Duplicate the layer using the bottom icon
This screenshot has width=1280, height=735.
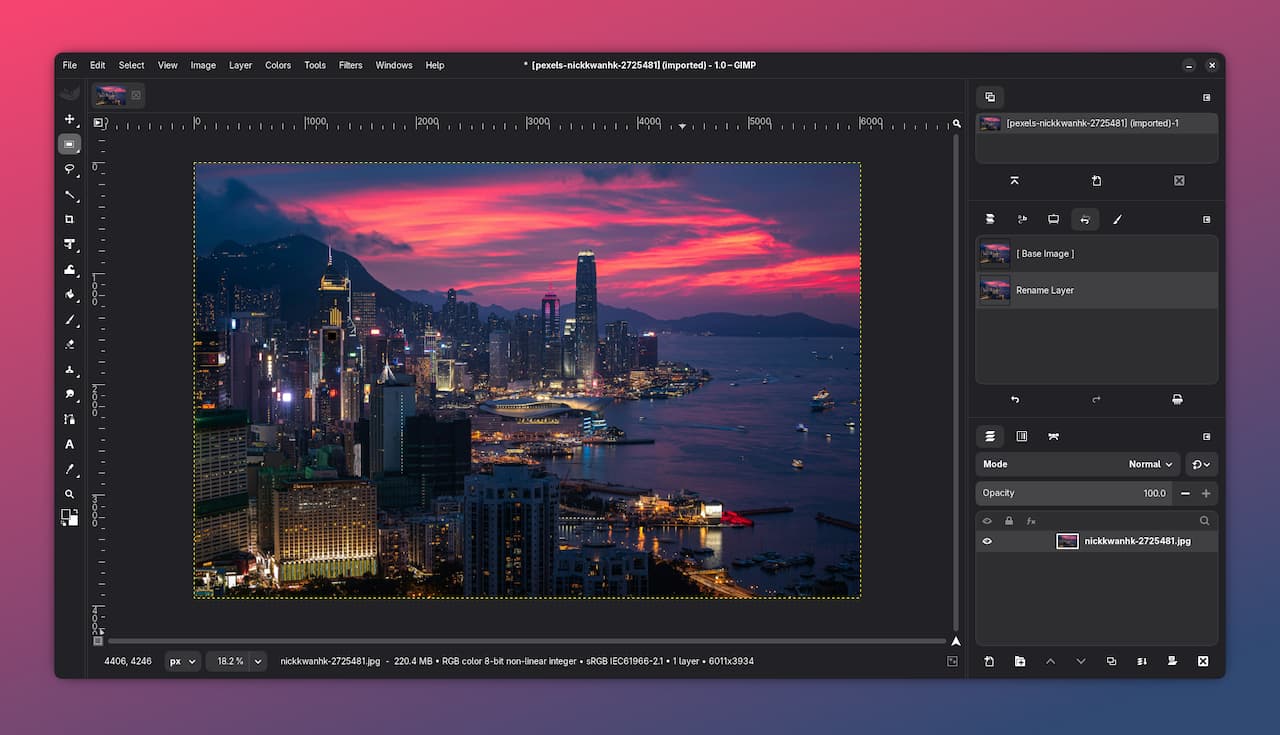[1111, 661]
